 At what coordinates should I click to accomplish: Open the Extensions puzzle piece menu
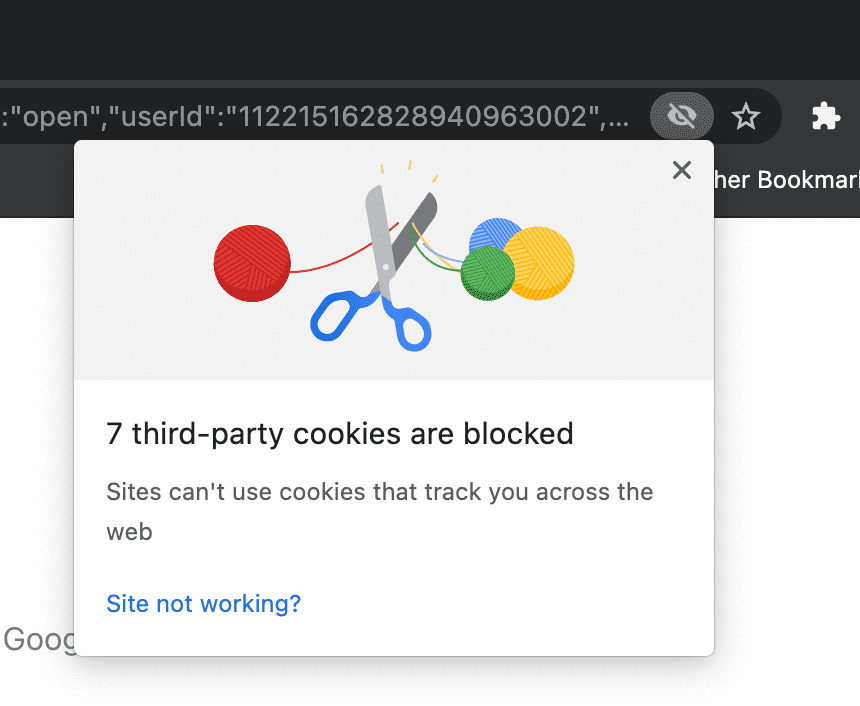tap(825, 116)
